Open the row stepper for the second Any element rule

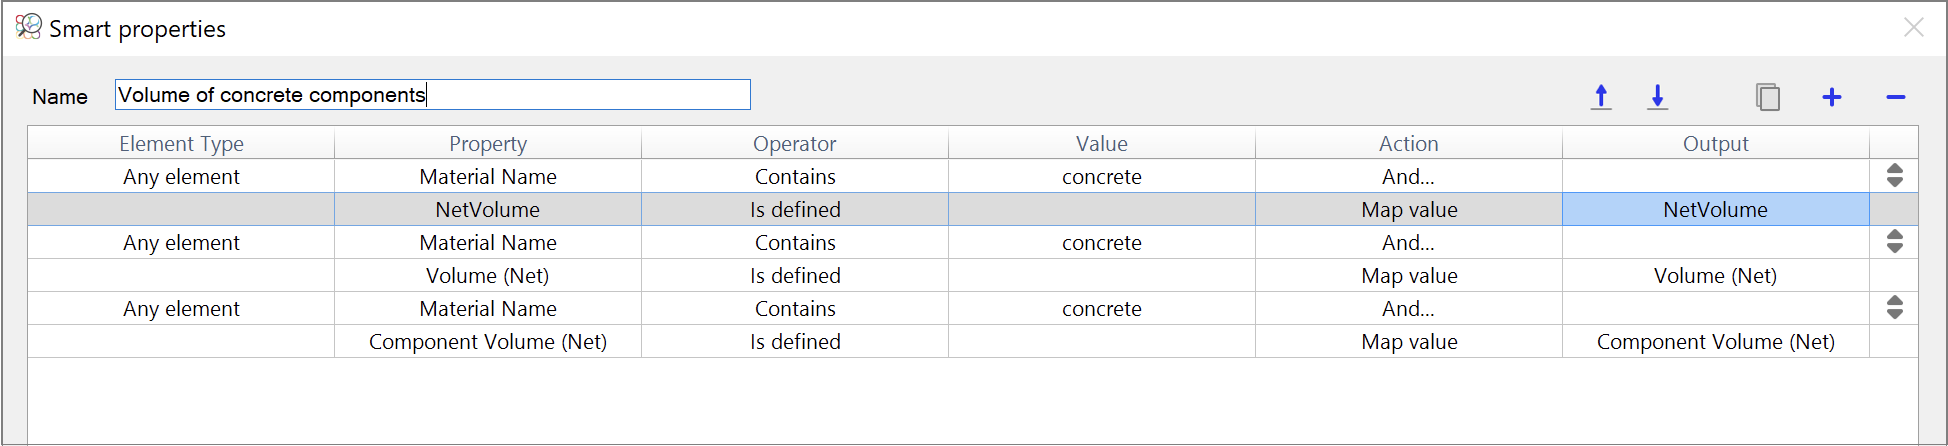click(1894, 242)
